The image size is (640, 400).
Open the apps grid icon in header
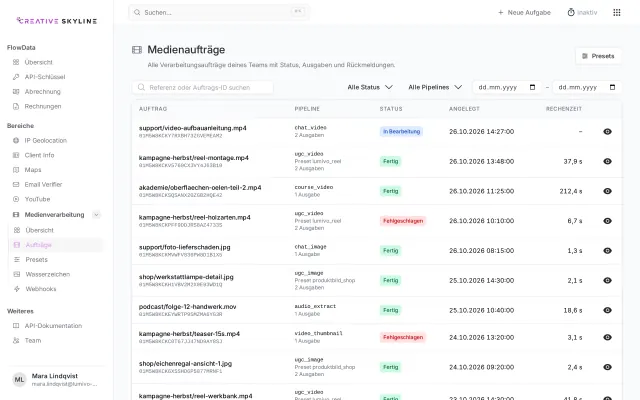616,13
